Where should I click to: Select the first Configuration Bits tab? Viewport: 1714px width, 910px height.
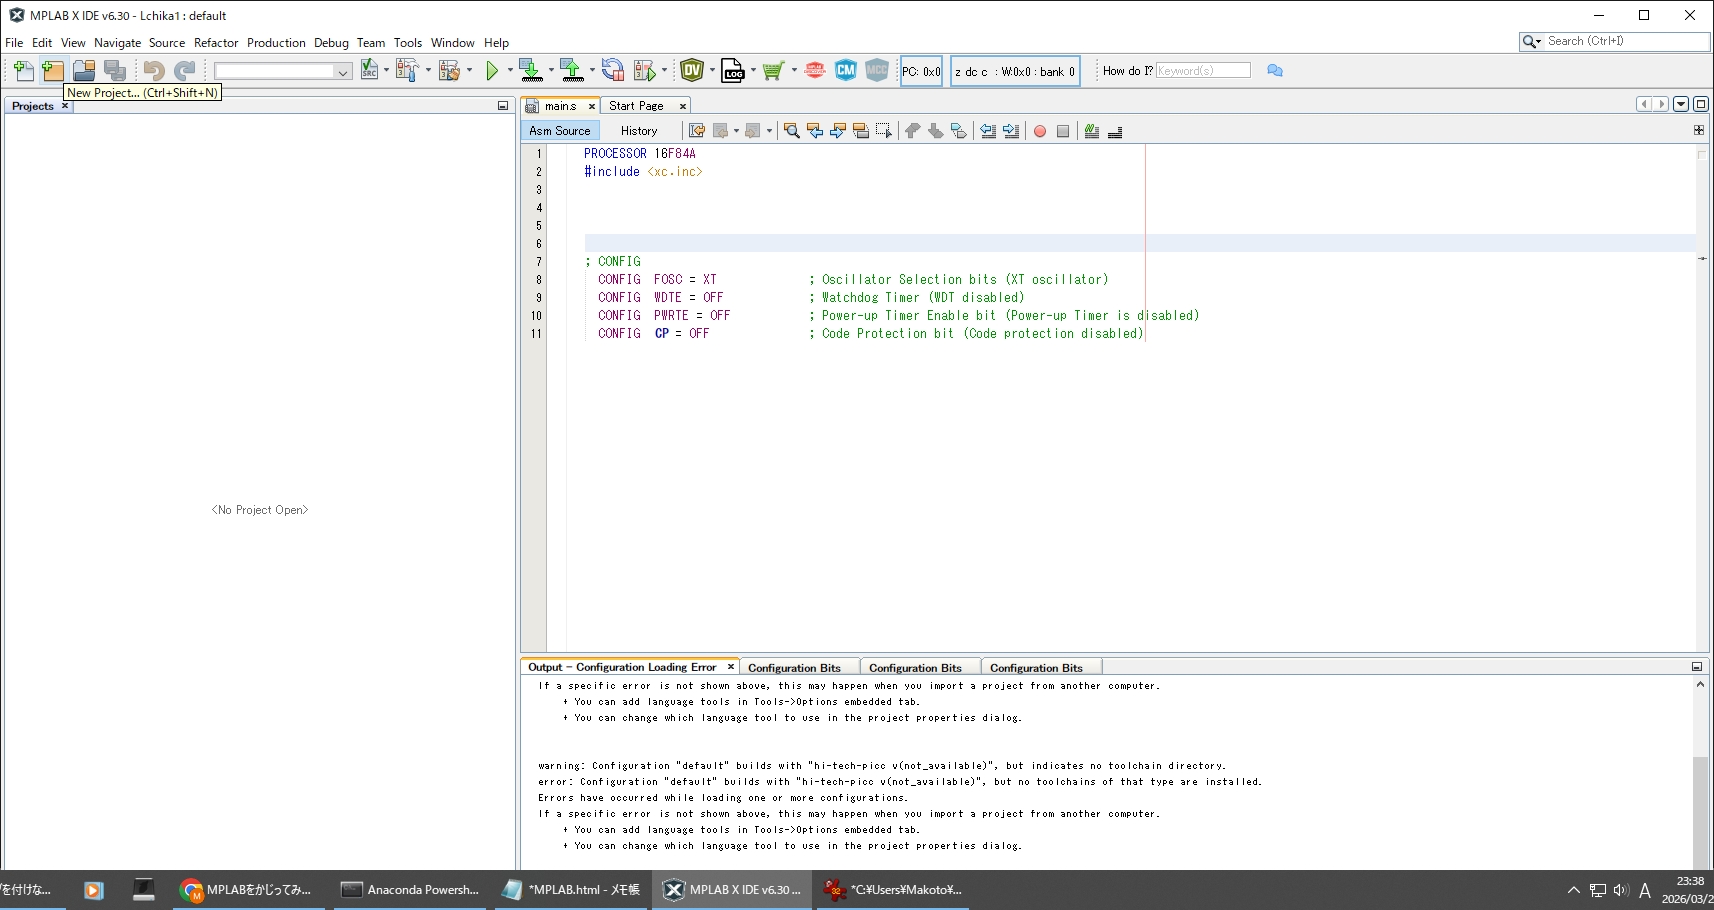click(794, 668)
